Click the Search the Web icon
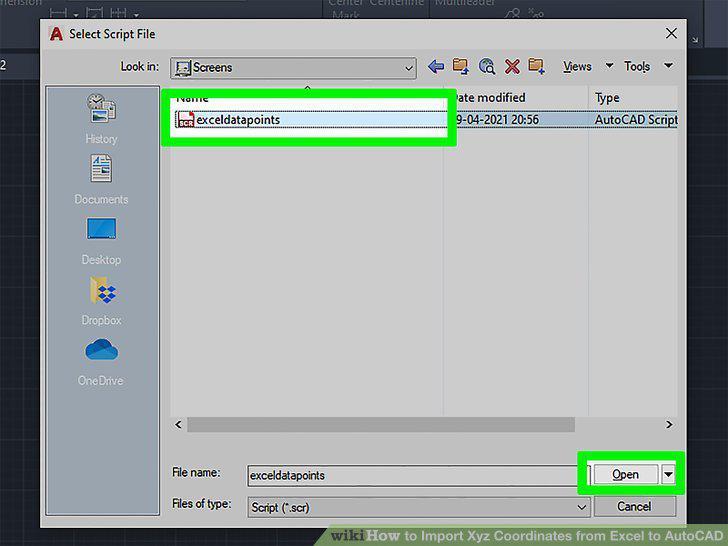 pyautogui.click(x=487, y=66)
